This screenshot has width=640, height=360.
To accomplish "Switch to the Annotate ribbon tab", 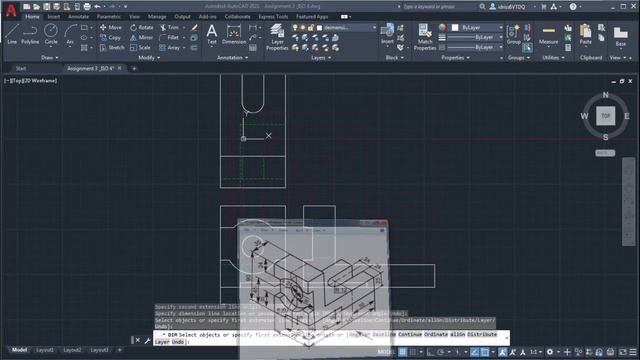I will click(x=78, y=17).
